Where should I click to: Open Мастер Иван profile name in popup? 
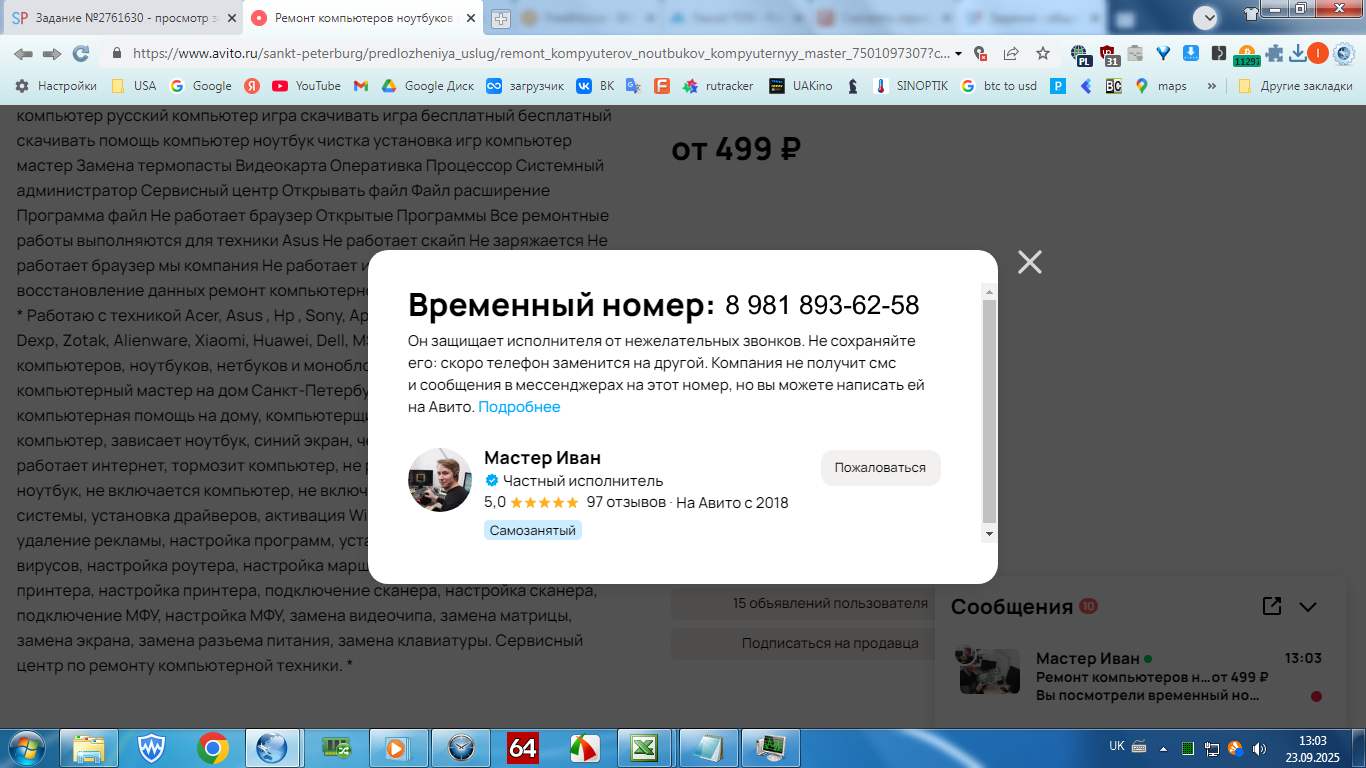pyautogui.click(x=542, y=458)
